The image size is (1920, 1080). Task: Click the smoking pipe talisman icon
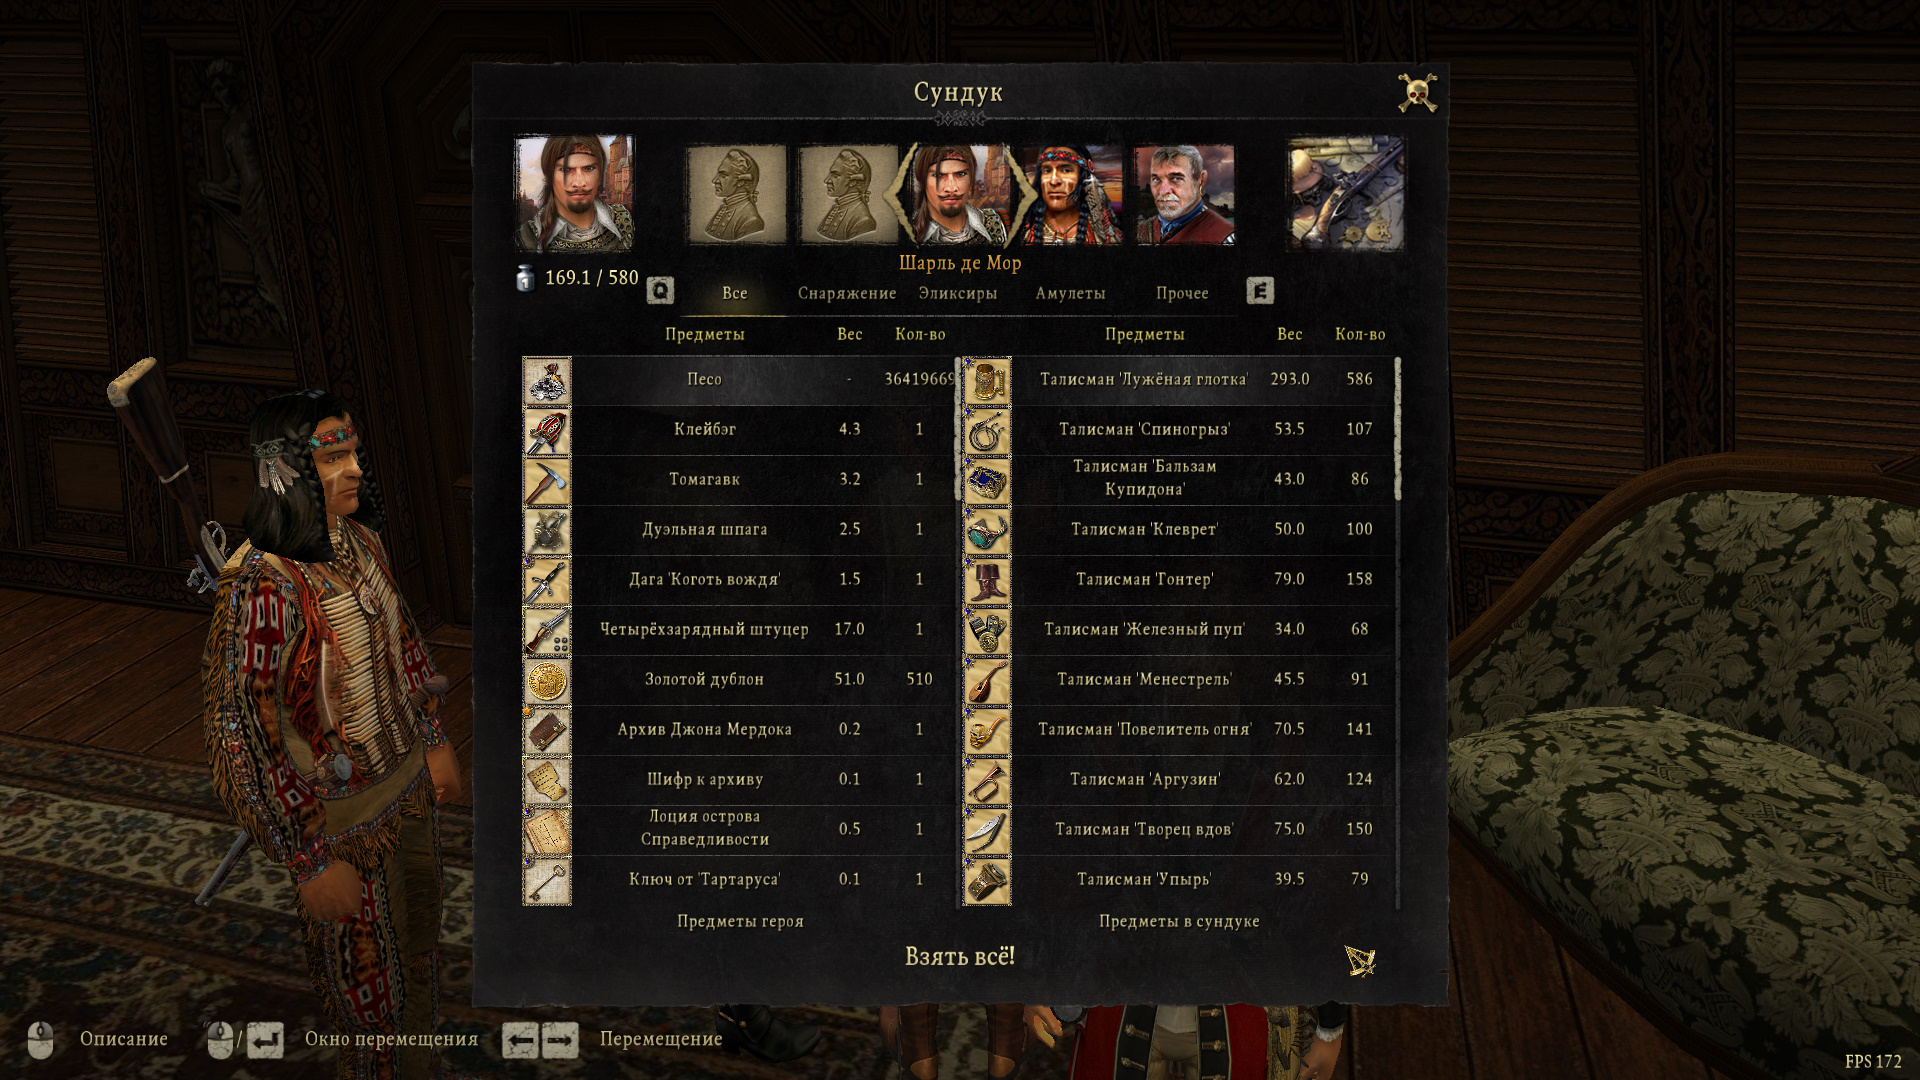coord(987,731)
